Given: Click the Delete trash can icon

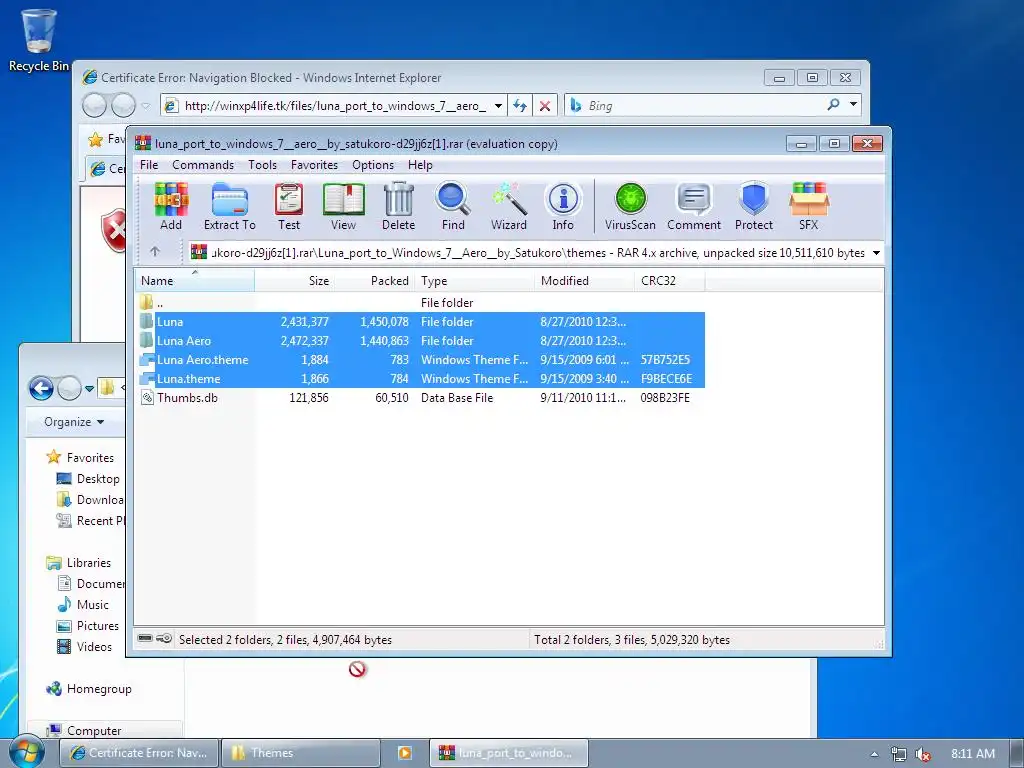Looking at the screenshot, I should pos(398,206).
